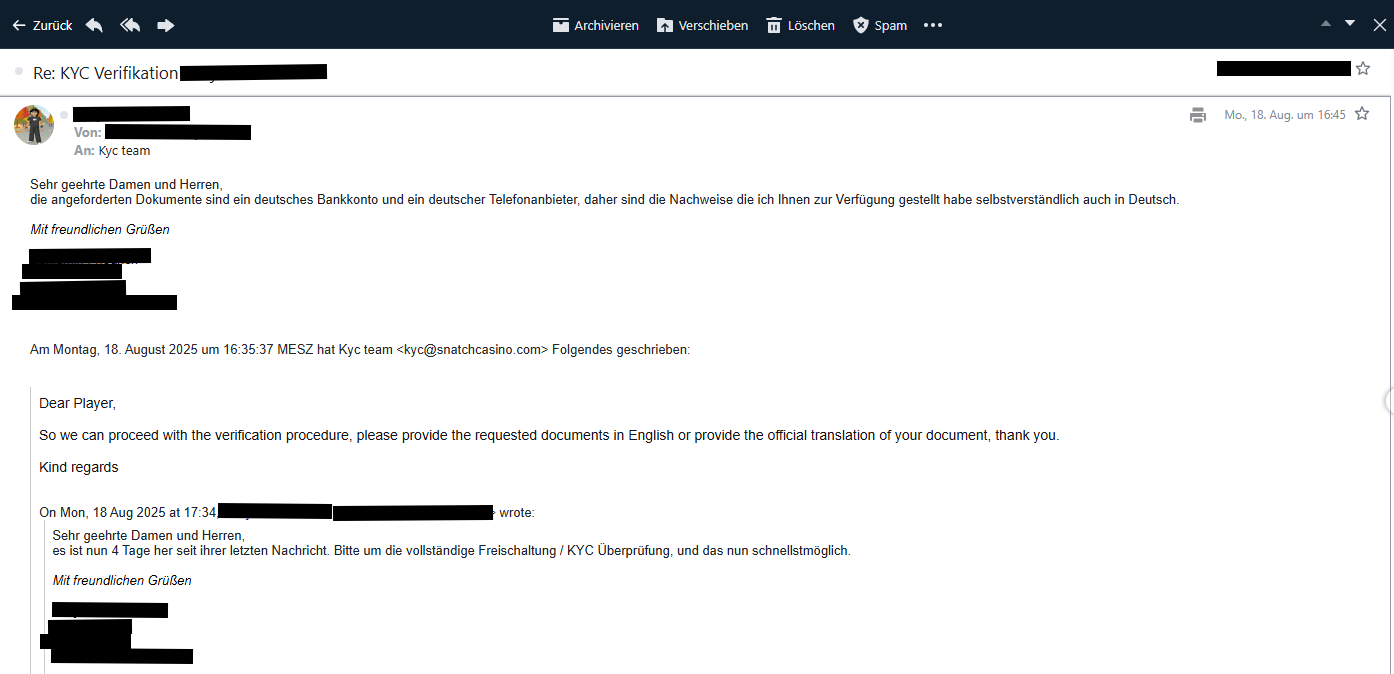Image resolution: width=1394 pixels, height=674 pixels.
Task: Close the email view with X
Action: pos(1379,25)
